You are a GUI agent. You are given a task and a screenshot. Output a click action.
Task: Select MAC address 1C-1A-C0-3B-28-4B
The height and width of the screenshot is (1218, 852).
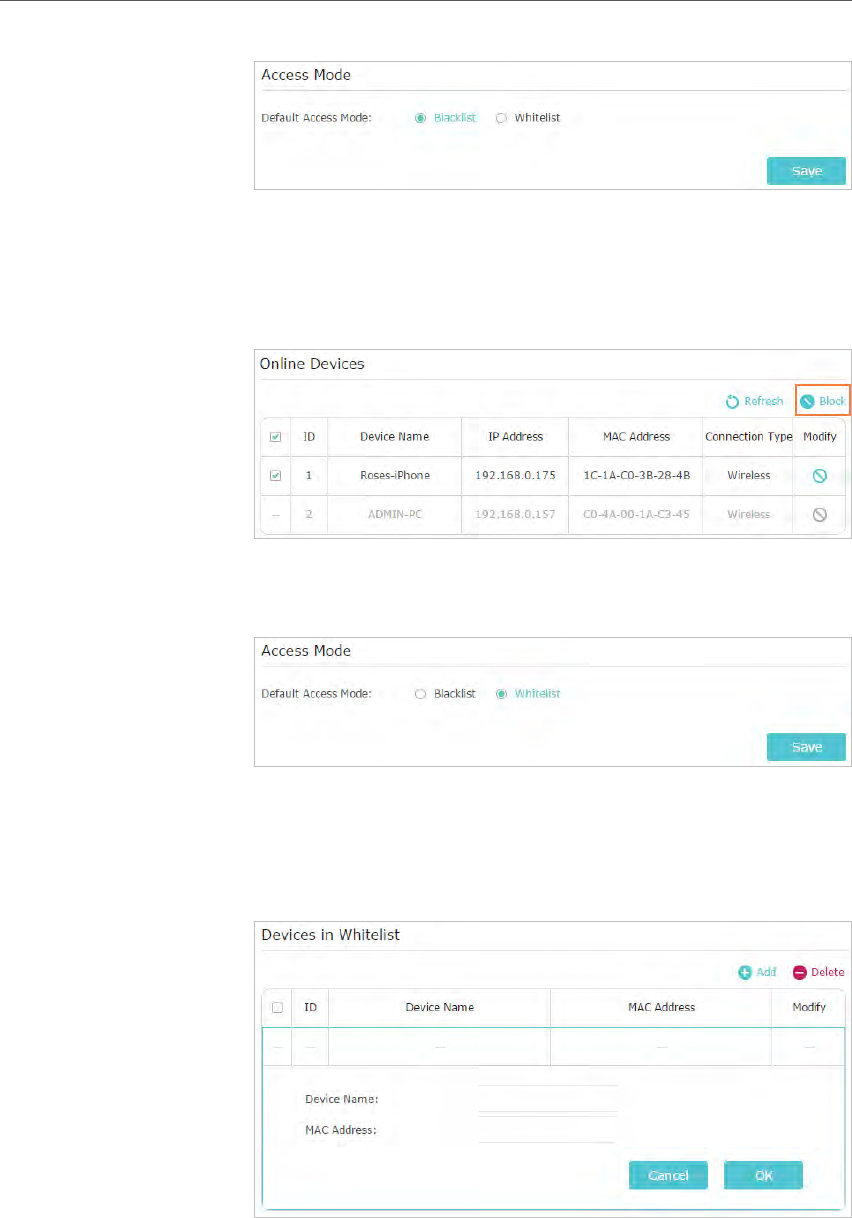pos(635,475)
